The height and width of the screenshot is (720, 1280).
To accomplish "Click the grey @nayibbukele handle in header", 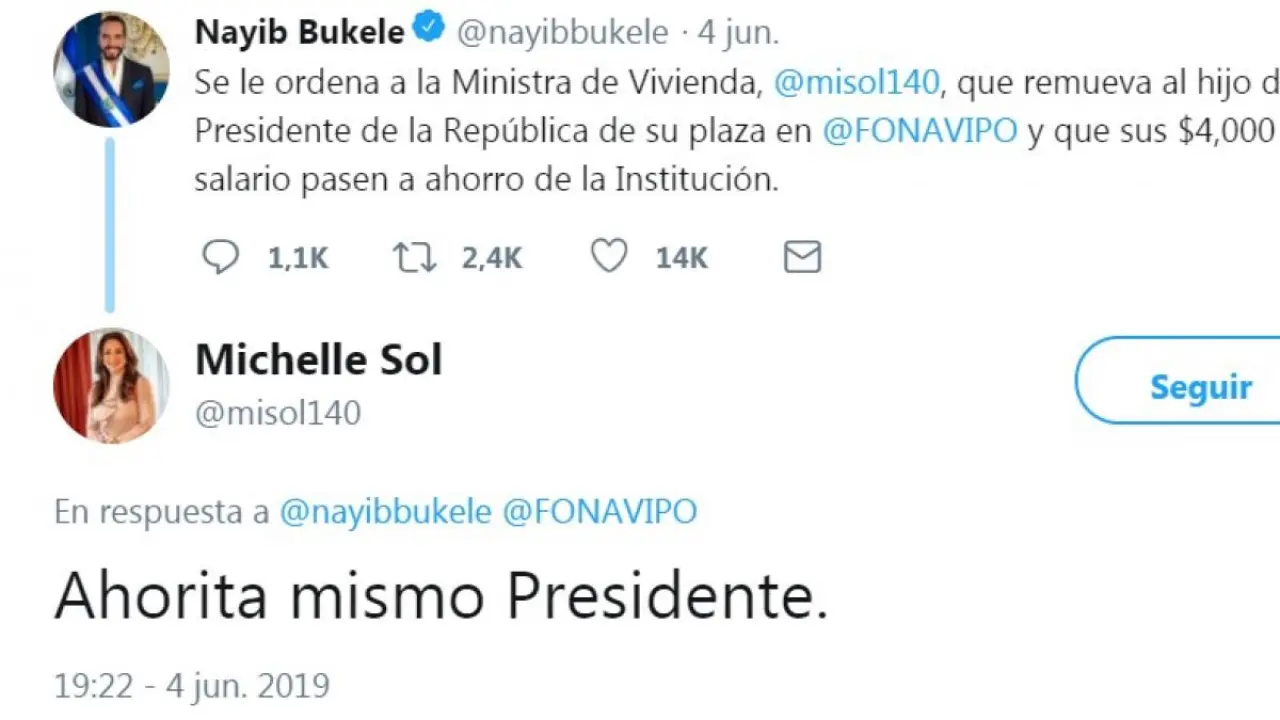I will [x=562, y=32].
